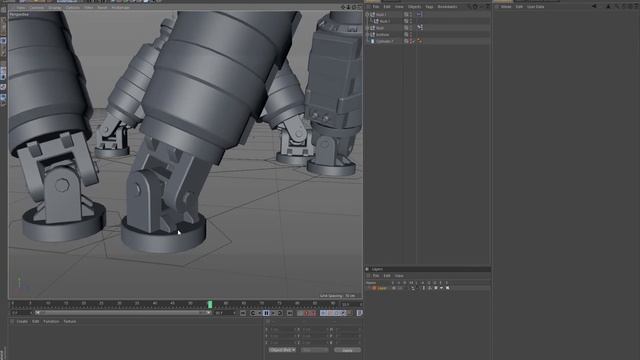
Task: Click the orange tag on Cylinder.1 row
Action: pos(419,41)
